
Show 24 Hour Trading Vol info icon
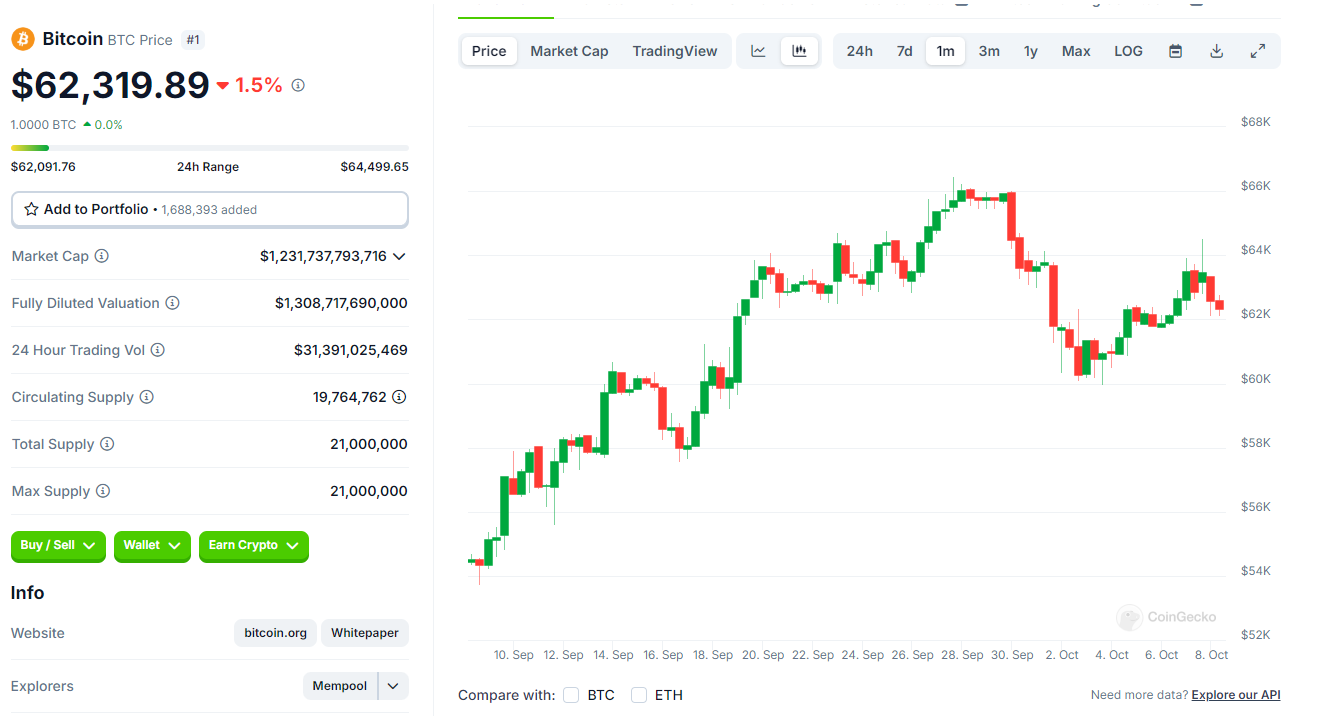click(x=157, y=350)
